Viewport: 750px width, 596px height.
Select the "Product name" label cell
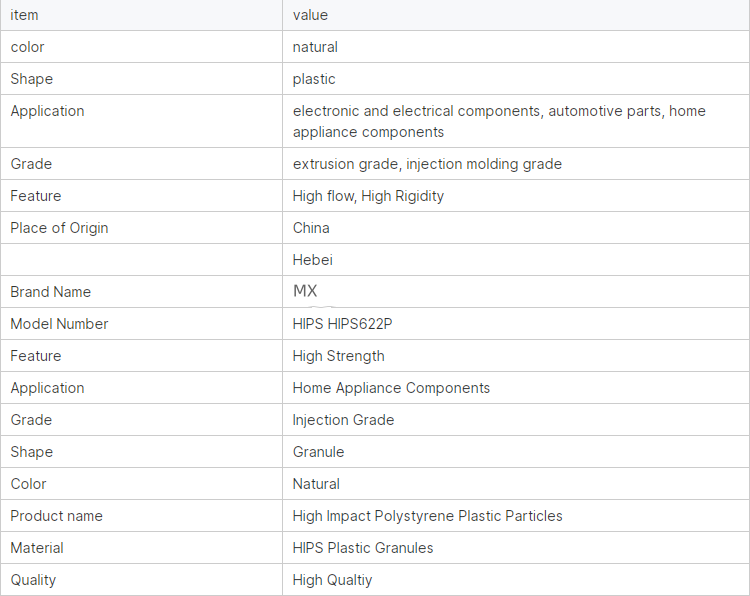pyautogui.click(x=56, y=516)
